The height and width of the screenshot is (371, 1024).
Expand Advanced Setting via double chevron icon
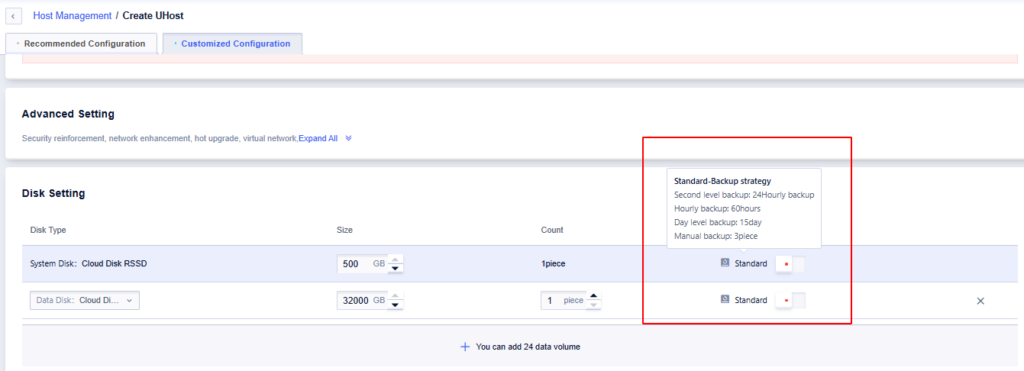pos(348,138)
